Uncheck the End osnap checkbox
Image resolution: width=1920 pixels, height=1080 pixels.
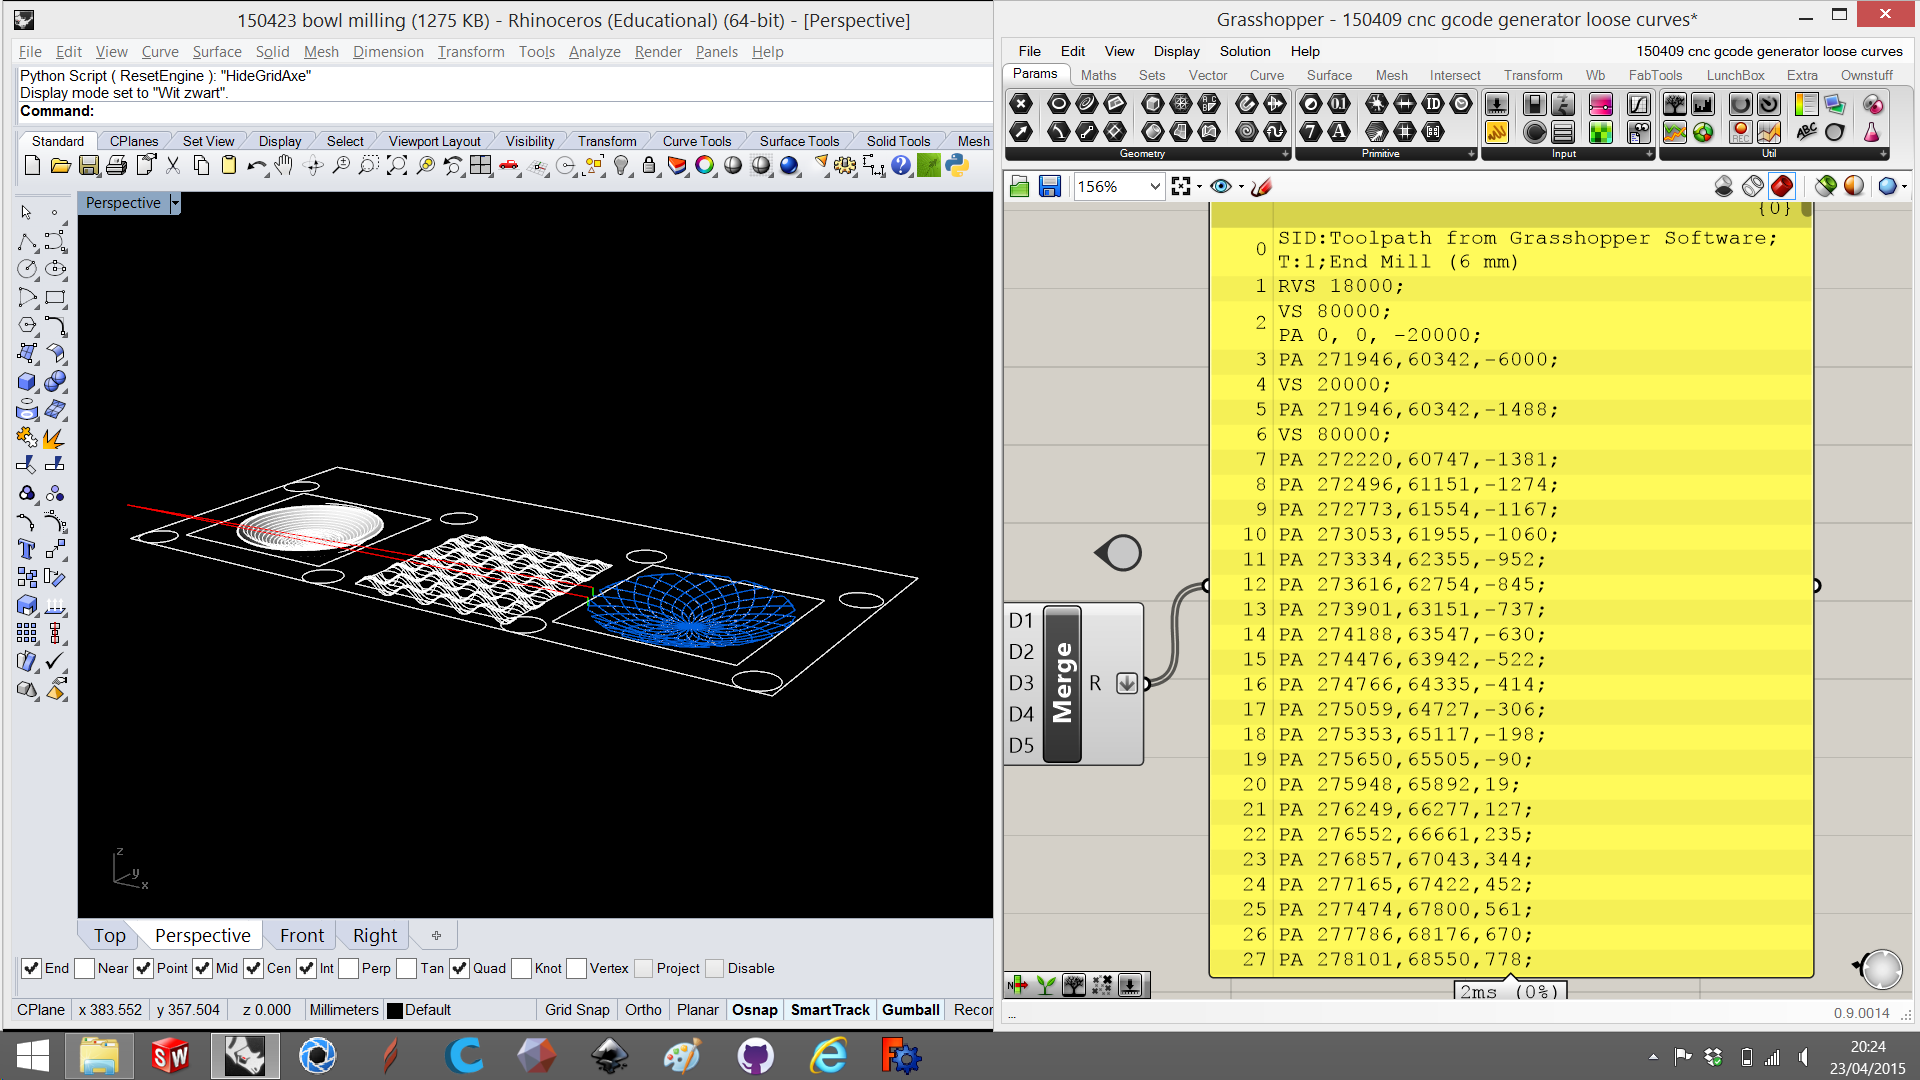31,968
